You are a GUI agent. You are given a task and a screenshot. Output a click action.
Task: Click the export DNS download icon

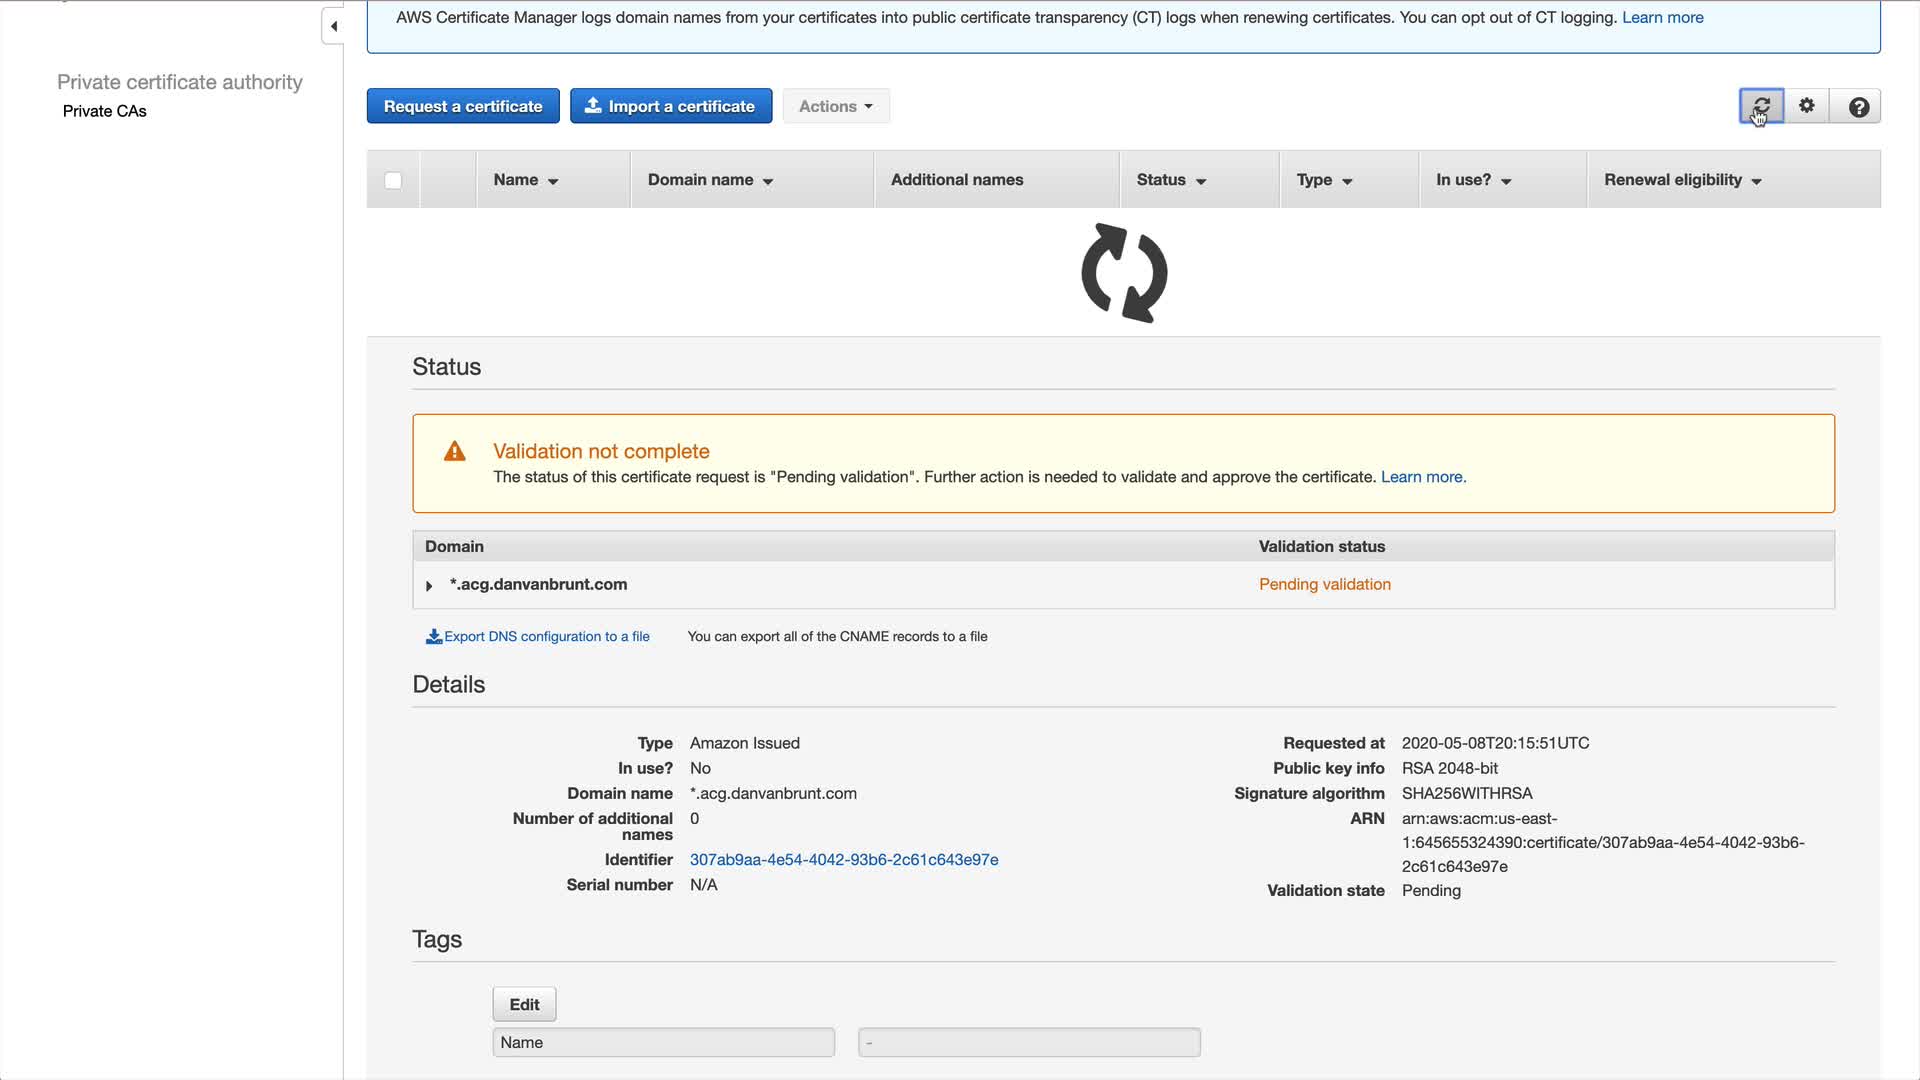click(434, 637)
